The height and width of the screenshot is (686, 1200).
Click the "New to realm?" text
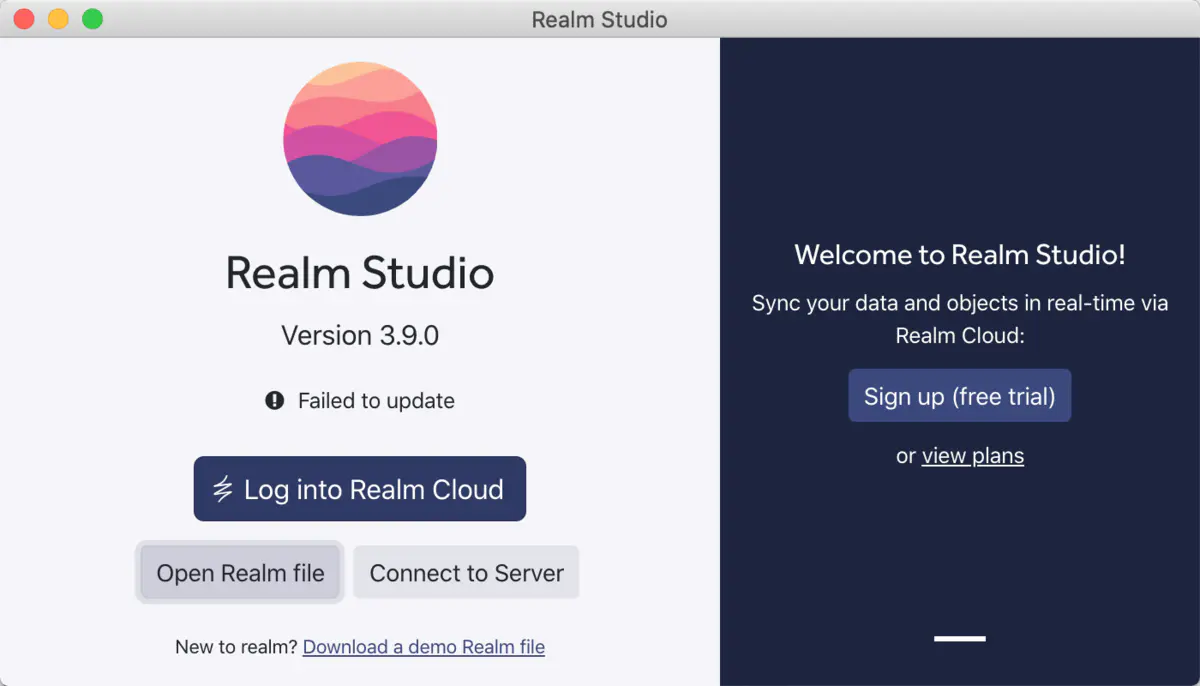tap(236, 647)
